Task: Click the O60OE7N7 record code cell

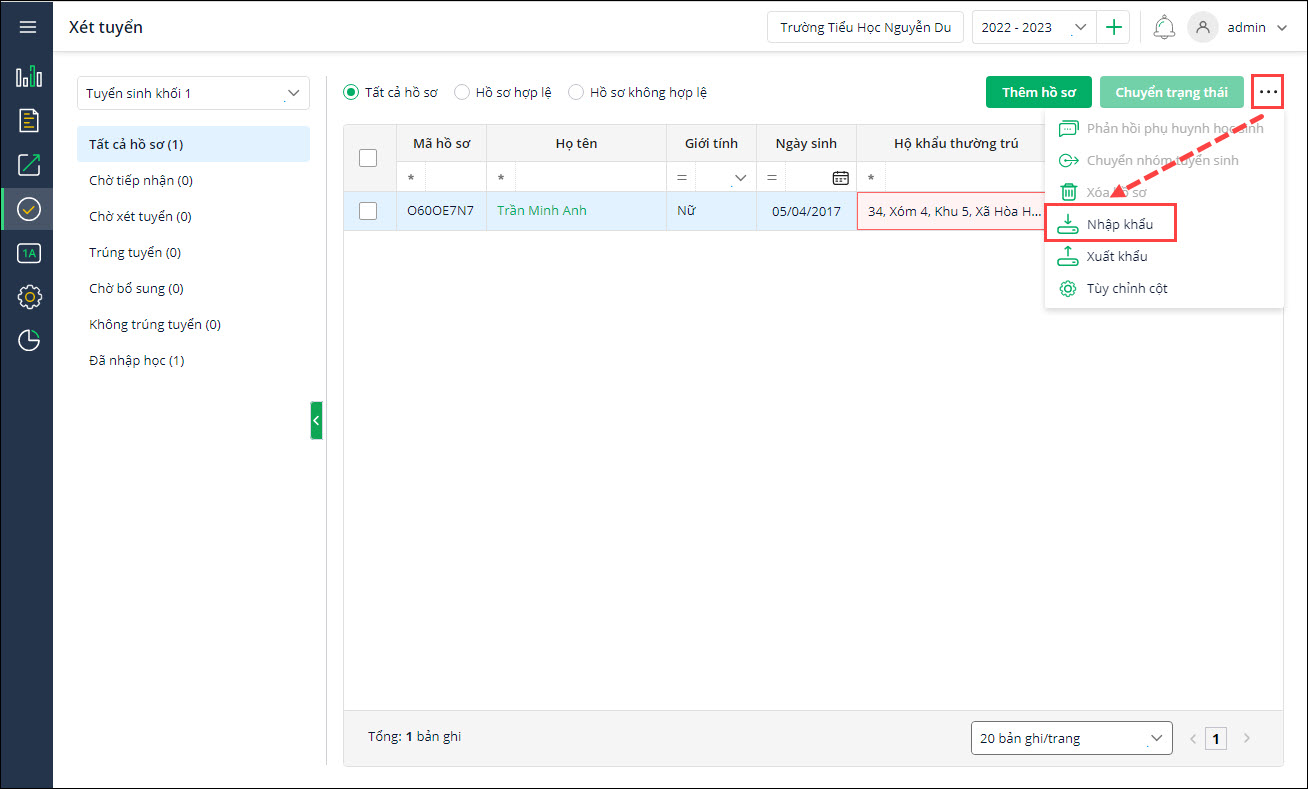Action: point(441,211)
